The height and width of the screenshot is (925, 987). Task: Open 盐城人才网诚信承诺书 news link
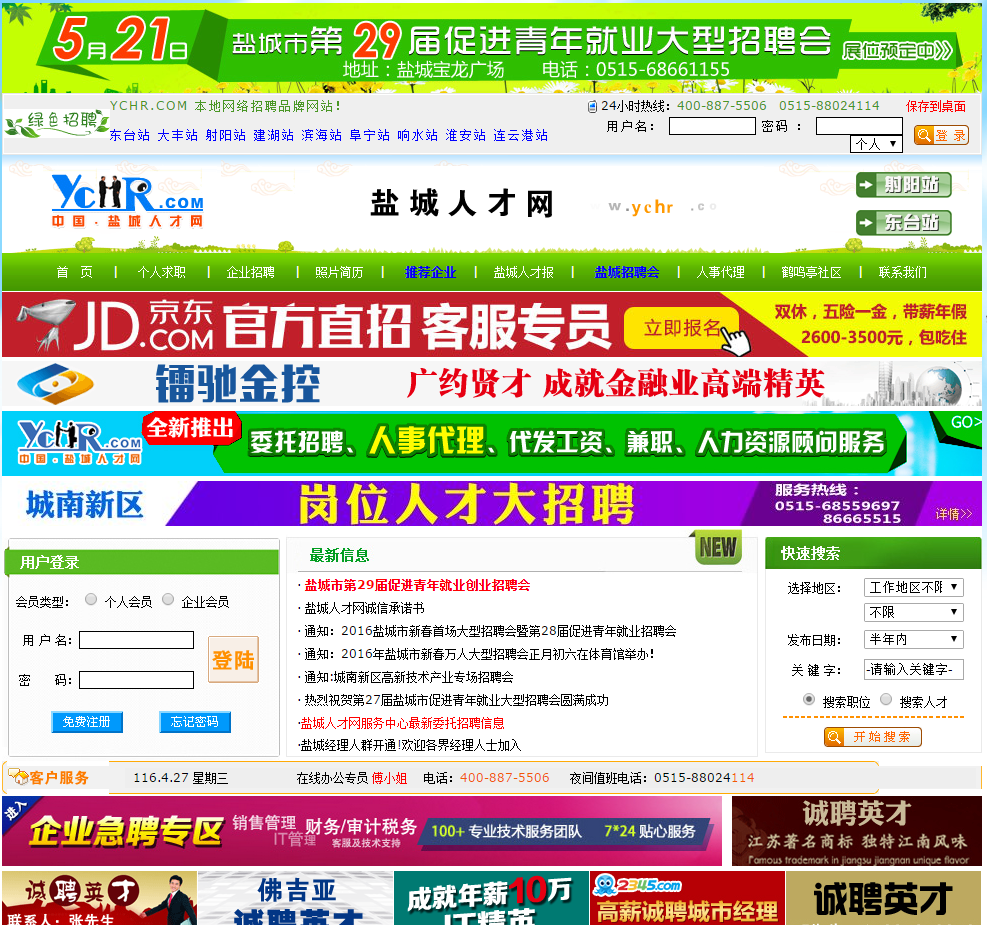364,608
